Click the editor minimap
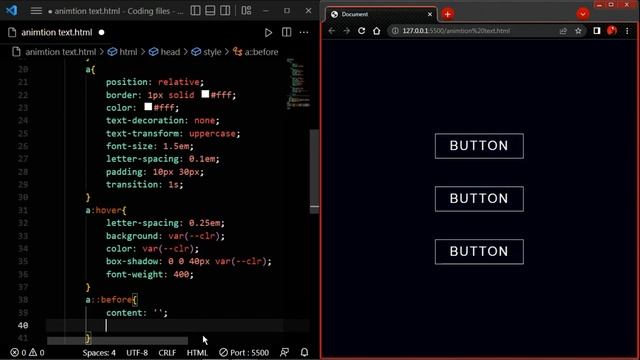Viewport: 640px width, 360px height. [x=298, y=84]
